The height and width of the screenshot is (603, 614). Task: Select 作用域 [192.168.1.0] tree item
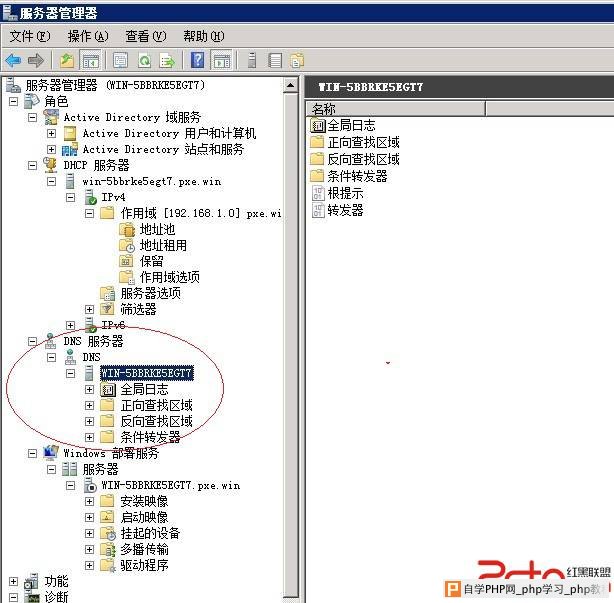point(201,213)
